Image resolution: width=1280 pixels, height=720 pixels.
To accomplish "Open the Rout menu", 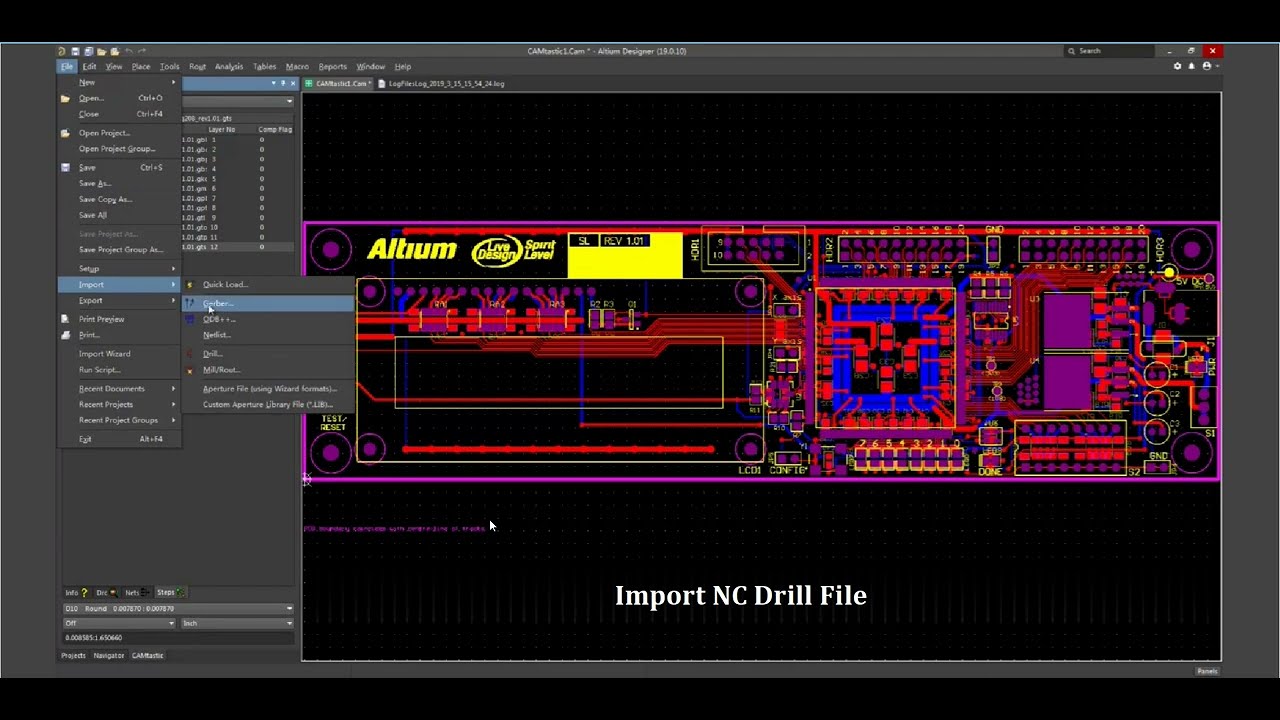I will tap(197, 66).
